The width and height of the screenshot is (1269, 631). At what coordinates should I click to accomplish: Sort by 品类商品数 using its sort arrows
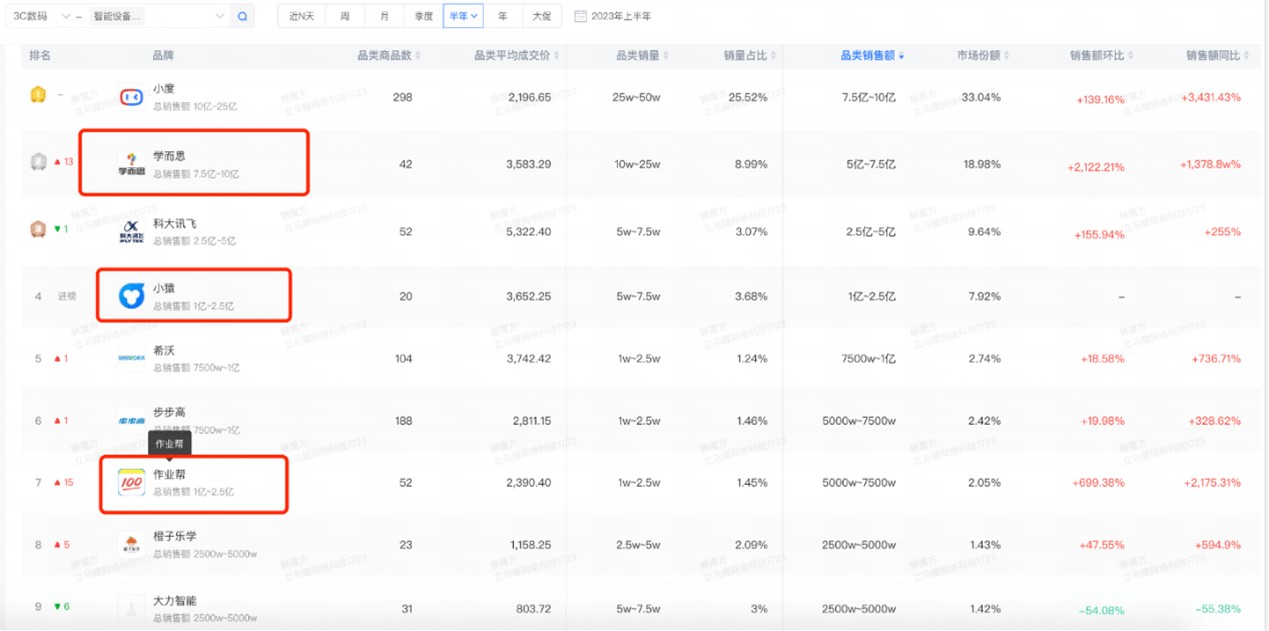coord(418,56)
